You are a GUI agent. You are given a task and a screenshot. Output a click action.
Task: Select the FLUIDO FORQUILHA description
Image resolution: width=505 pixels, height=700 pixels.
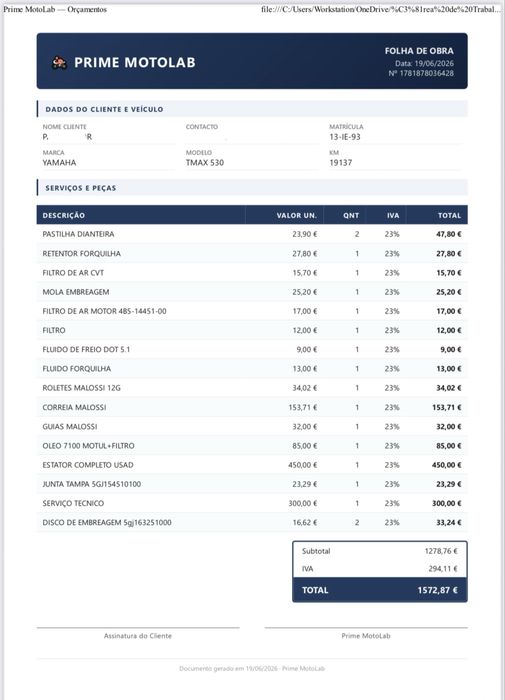pyautogui.click(x=76, y=369)
